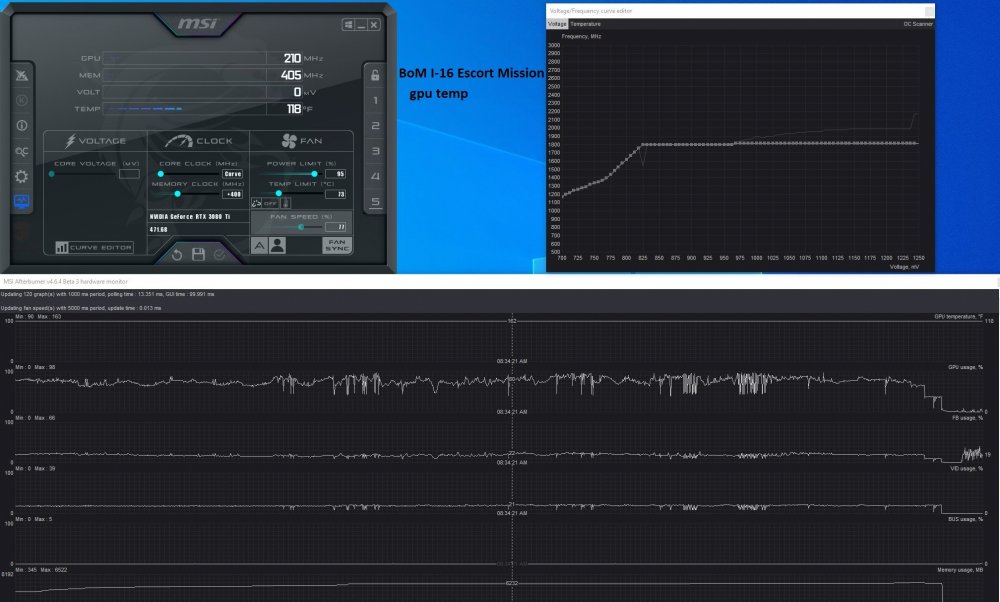Select the Voltage tab in curve editor

pos(557,23)
